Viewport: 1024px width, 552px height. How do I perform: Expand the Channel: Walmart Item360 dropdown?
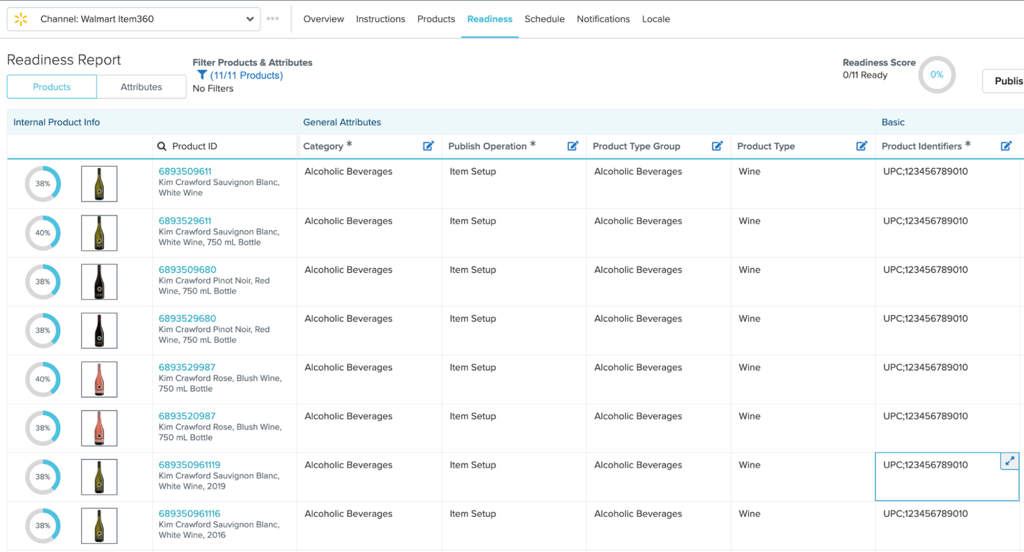[134, 19]
